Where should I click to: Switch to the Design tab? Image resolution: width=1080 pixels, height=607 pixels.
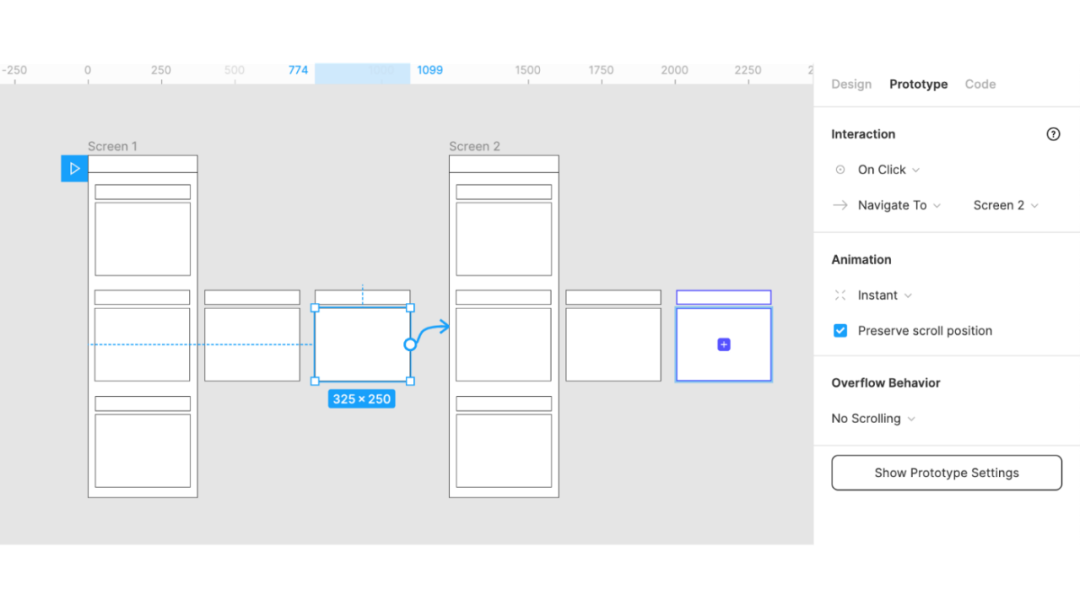tap(851, 84)
